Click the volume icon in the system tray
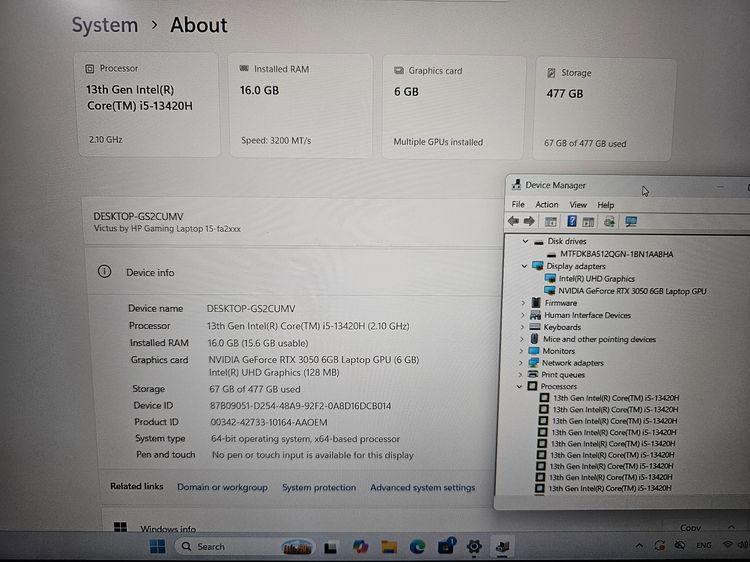Screen dimensions: 750x562 743,545
